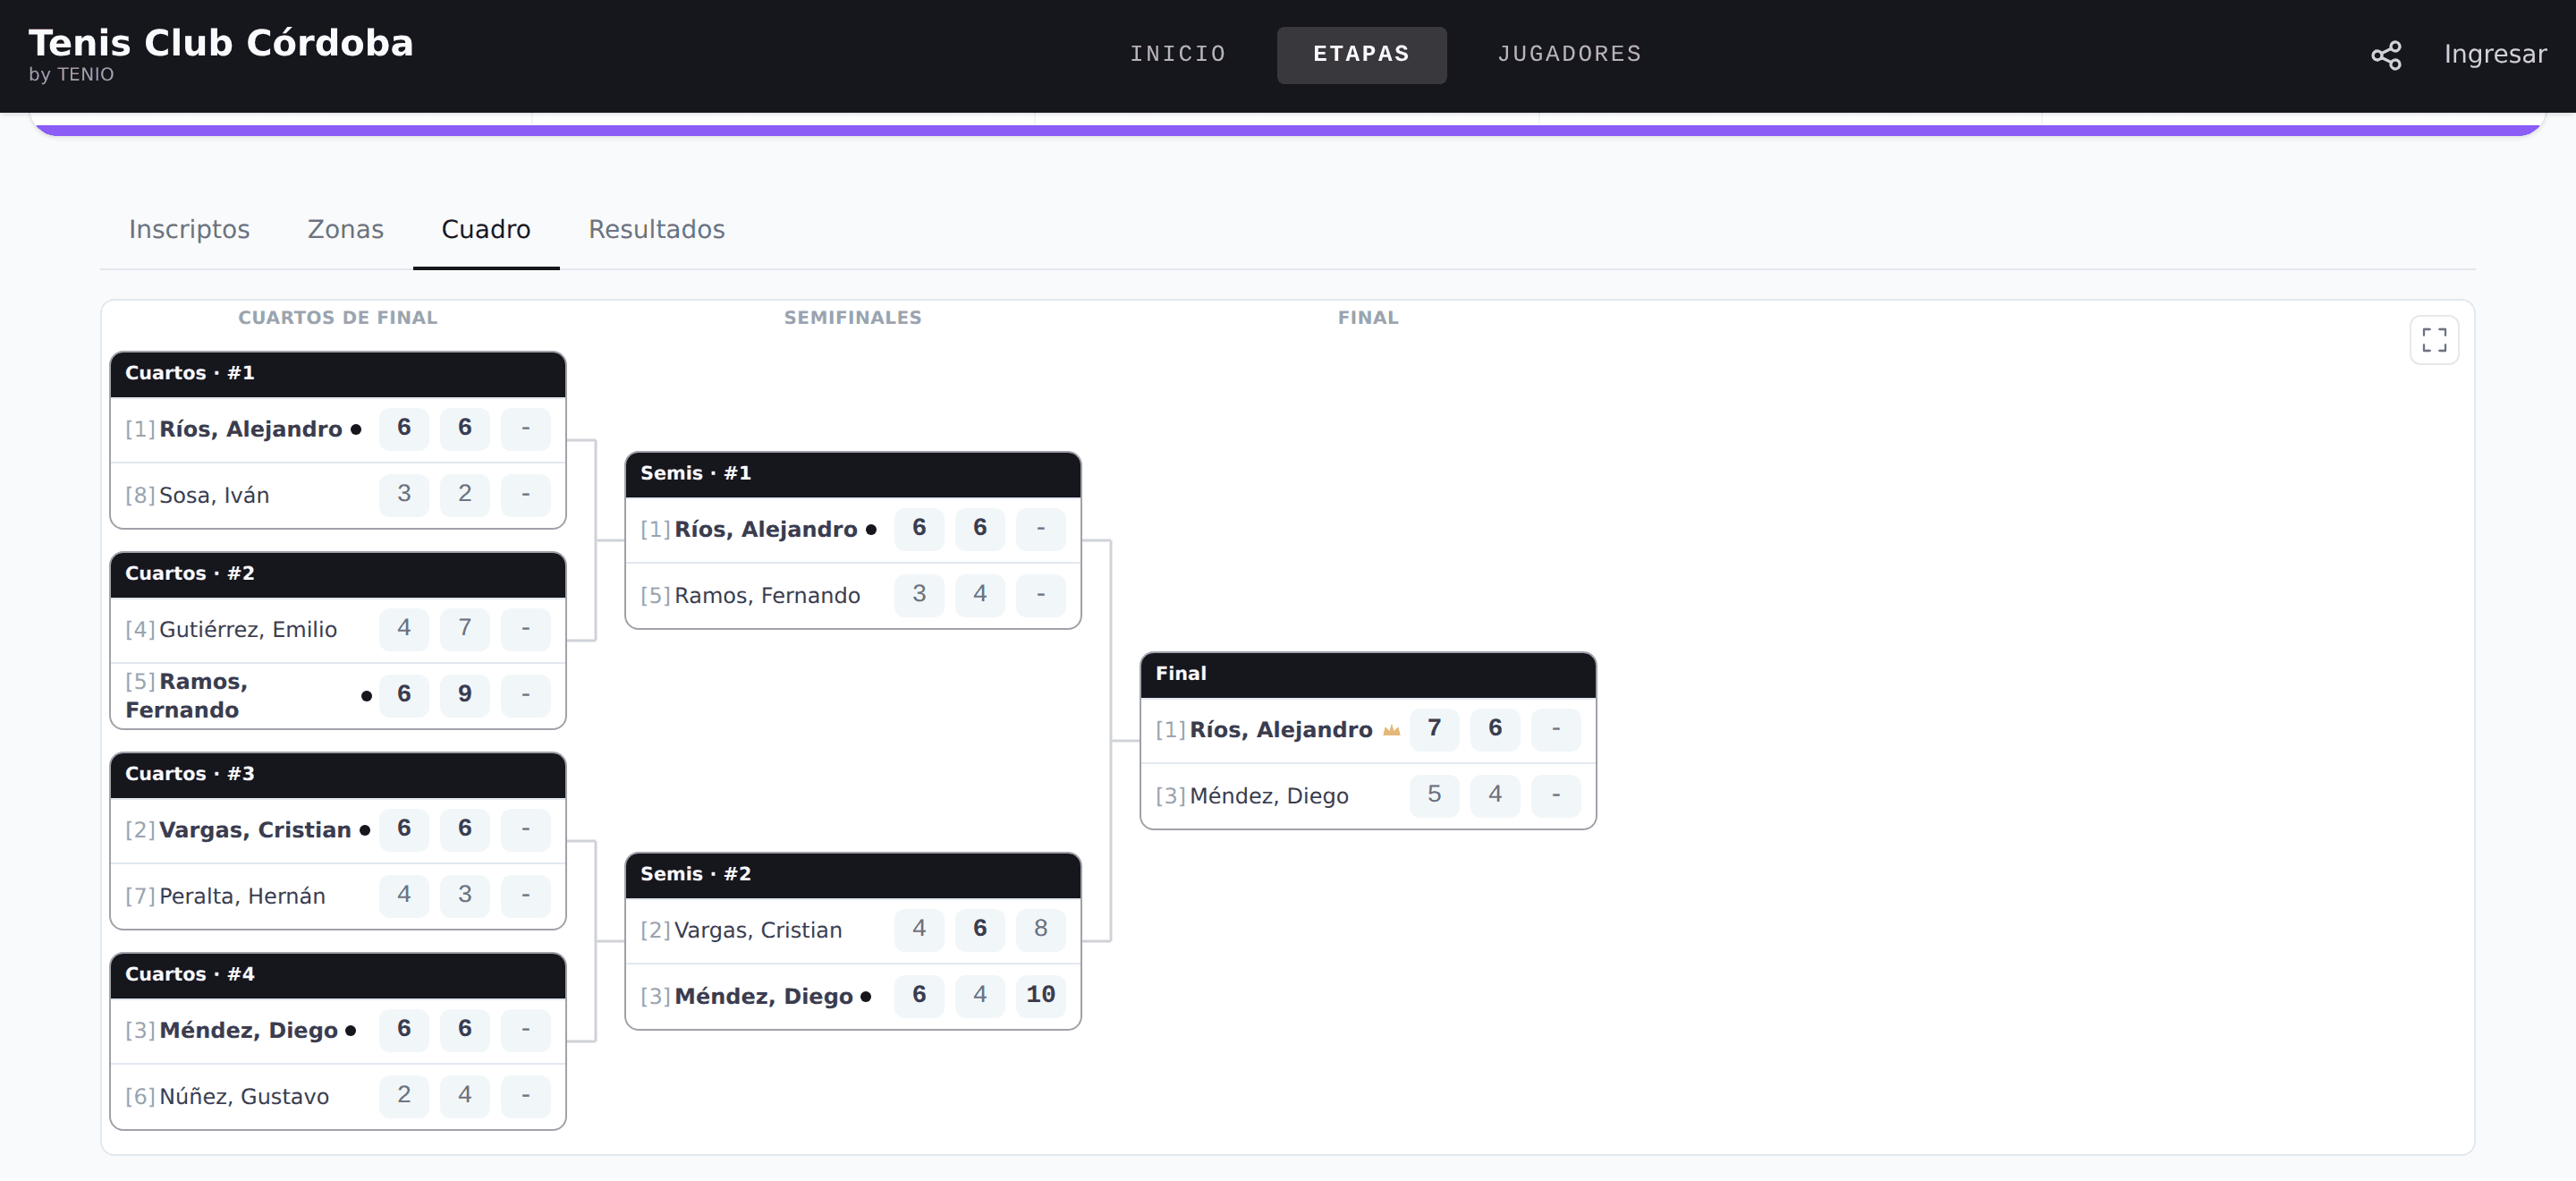Select Ríos, Alejandro in the Final
The width and height of the screenshot is (2576, 1181).
(1280, 731)
